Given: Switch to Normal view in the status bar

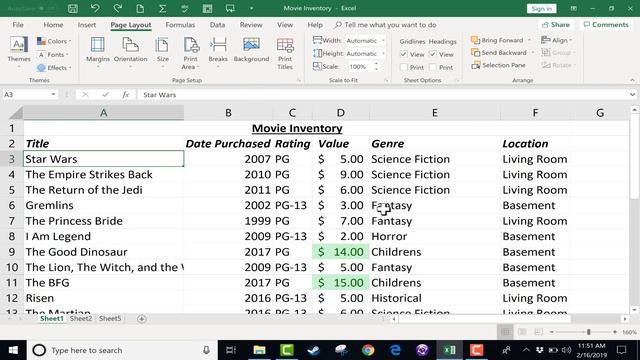Looking at the screenshot, I should [x=505, y=332].
